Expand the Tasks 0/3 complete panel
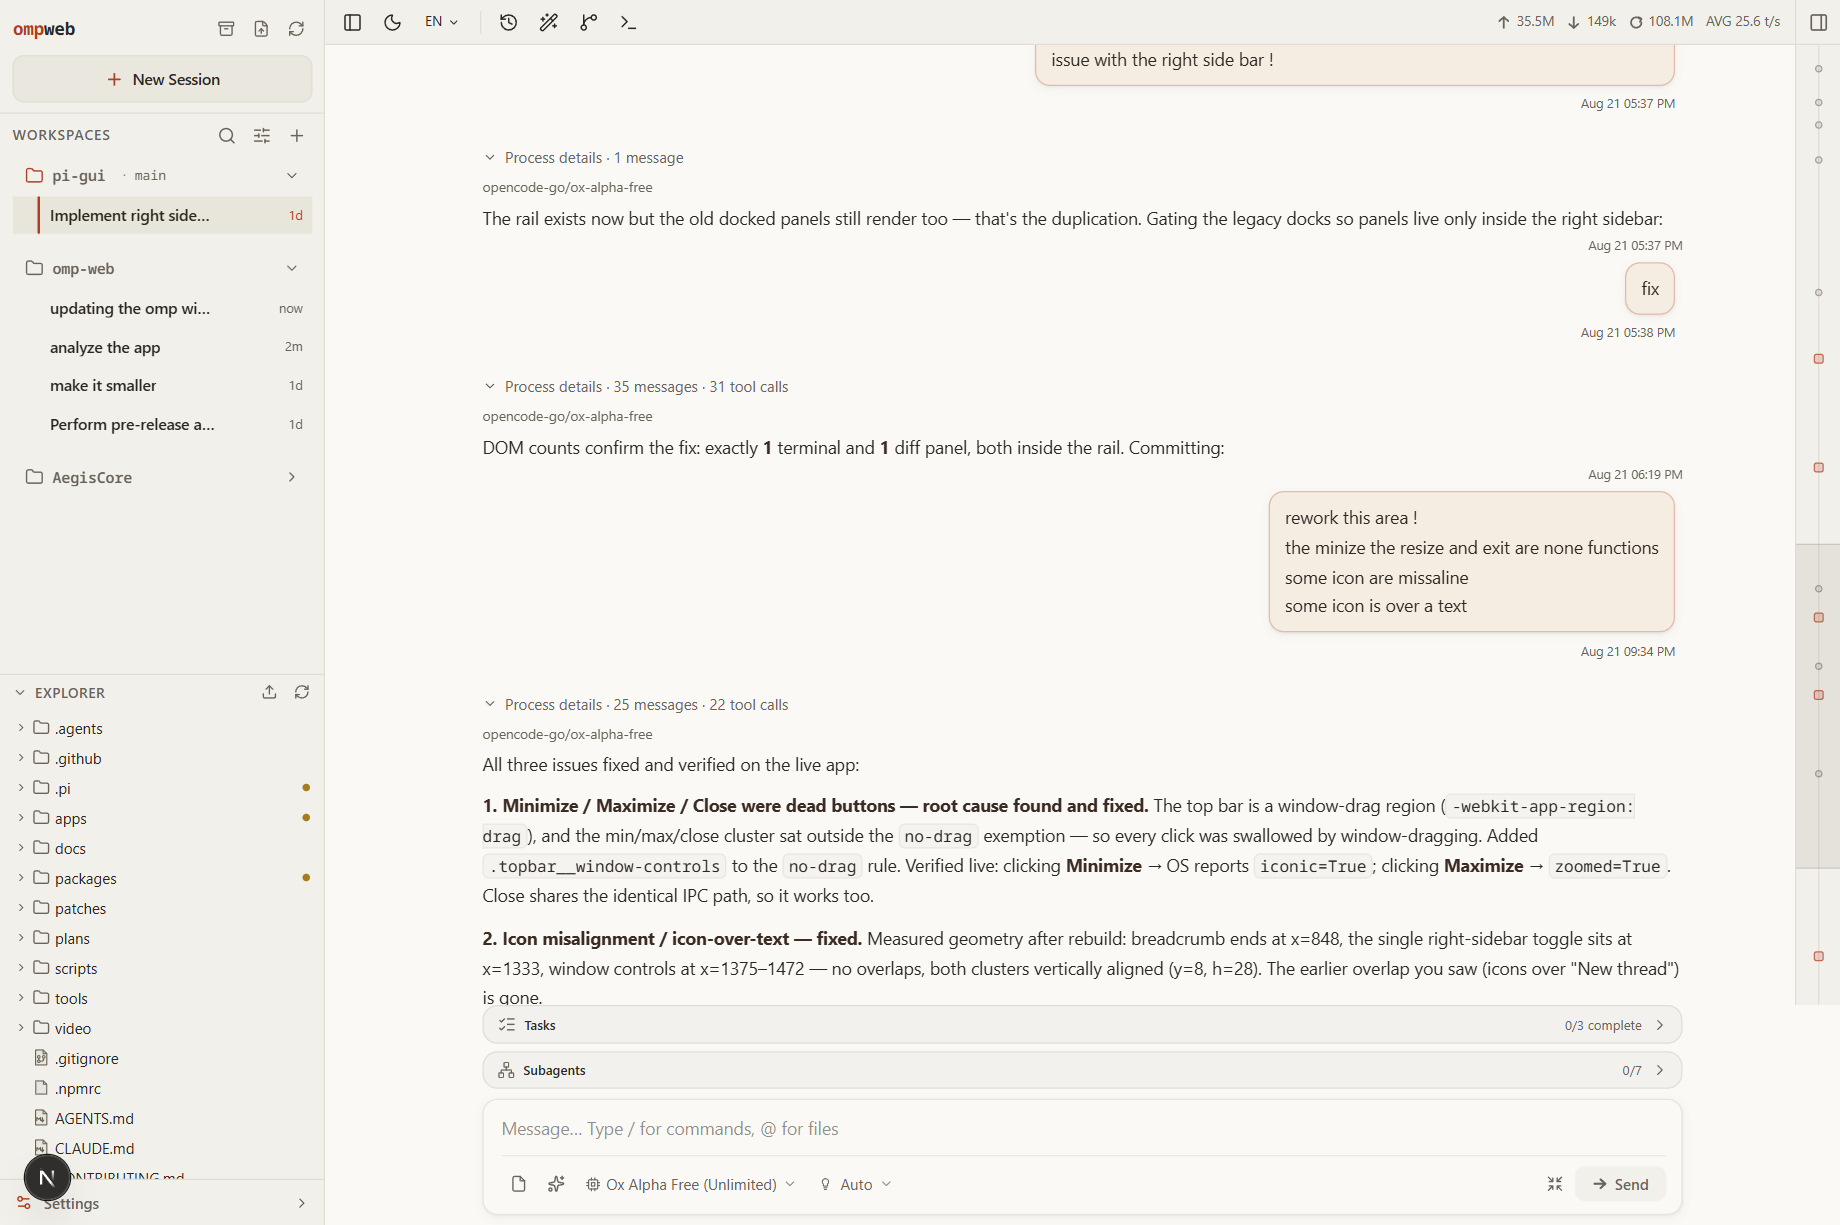The height and width of the screenshot is (1225, 1840). click(1082, 1025)
